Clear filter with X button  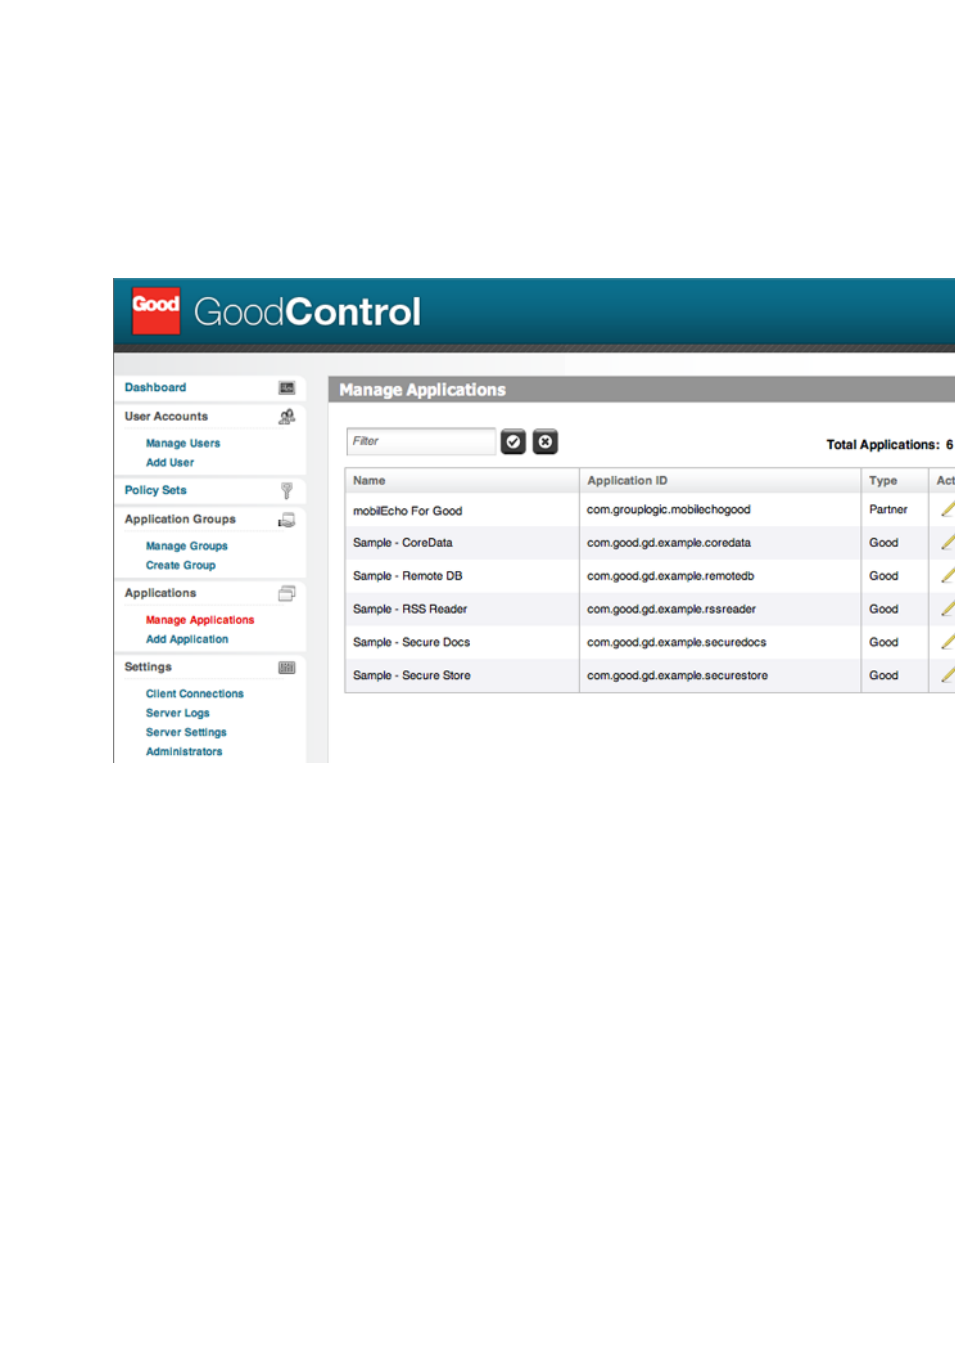tap(545, 442)
